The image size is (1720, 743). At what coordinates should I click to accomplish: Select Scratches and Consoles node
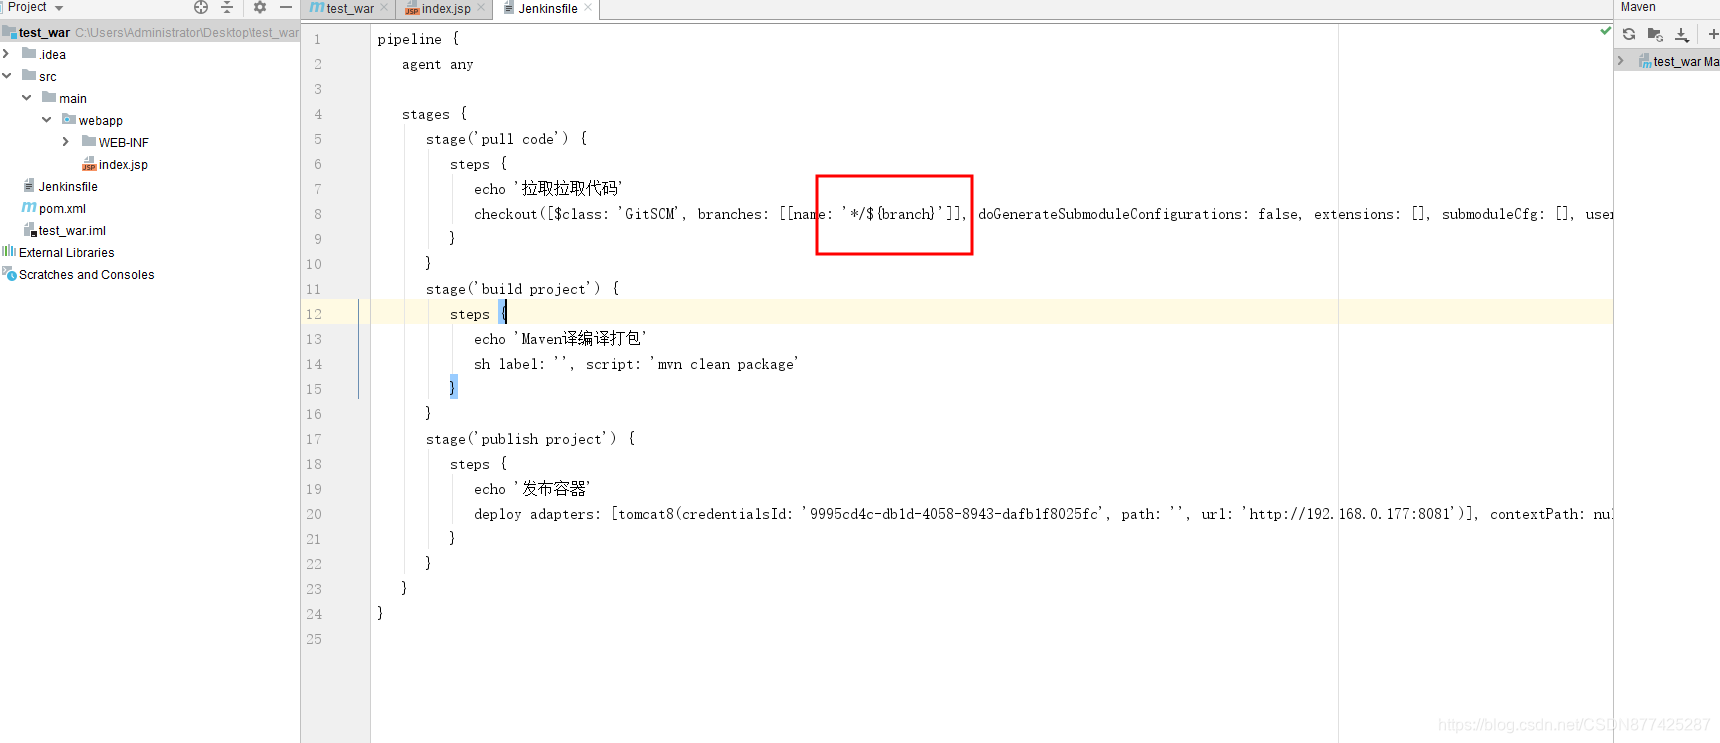[79, 275]
